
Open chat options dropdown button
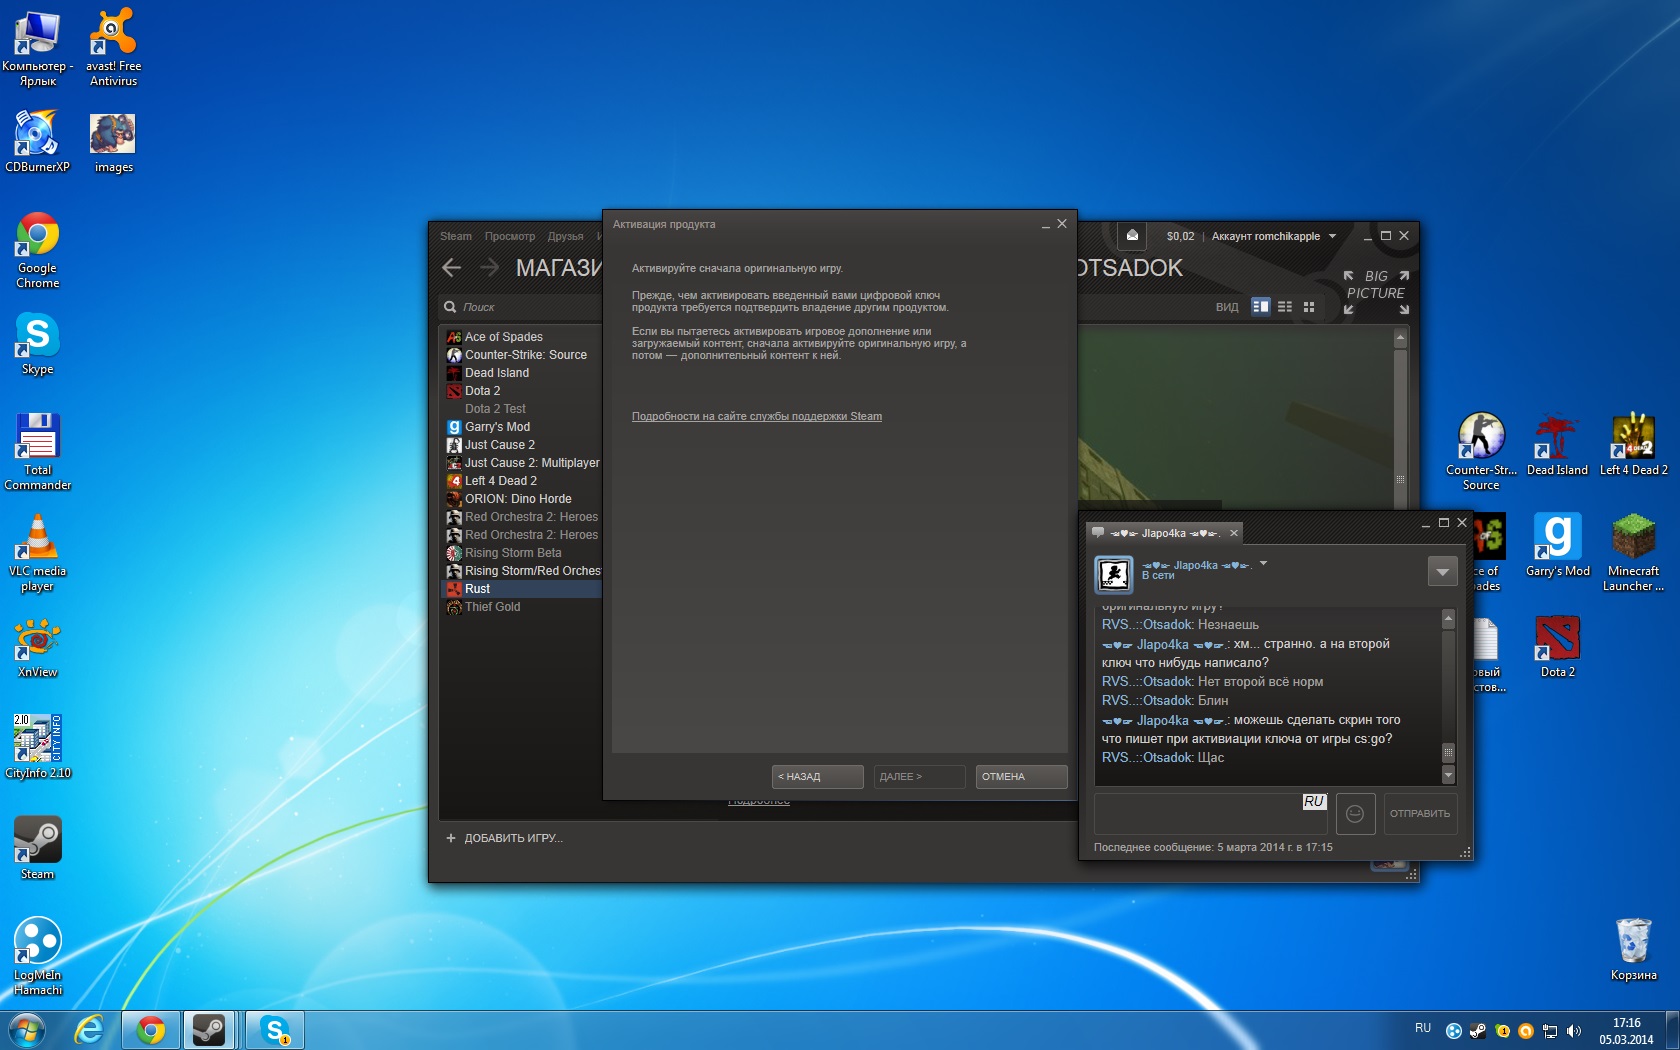1442,572
